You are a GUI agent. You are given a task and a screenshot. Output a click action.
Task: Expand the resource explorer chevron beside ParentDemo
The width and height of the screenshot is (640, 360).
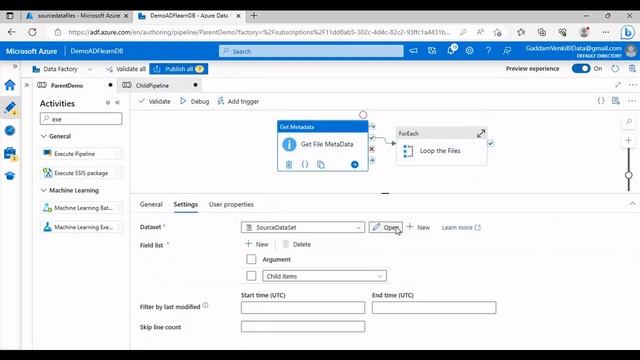click(x=27, y=85)
